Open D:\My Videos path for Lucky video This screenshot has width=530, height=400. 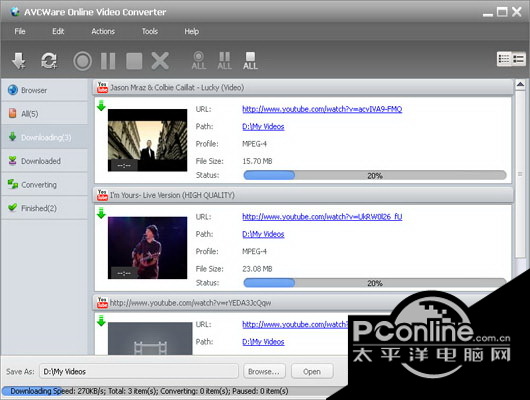point(263,126)
